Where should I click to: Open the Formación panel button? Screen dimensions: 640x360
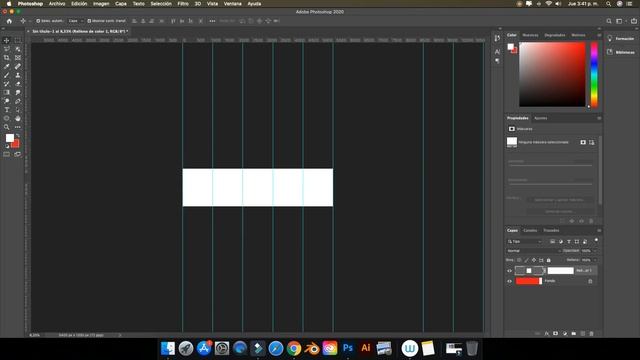pyautogui.click(x=620, y=39)
